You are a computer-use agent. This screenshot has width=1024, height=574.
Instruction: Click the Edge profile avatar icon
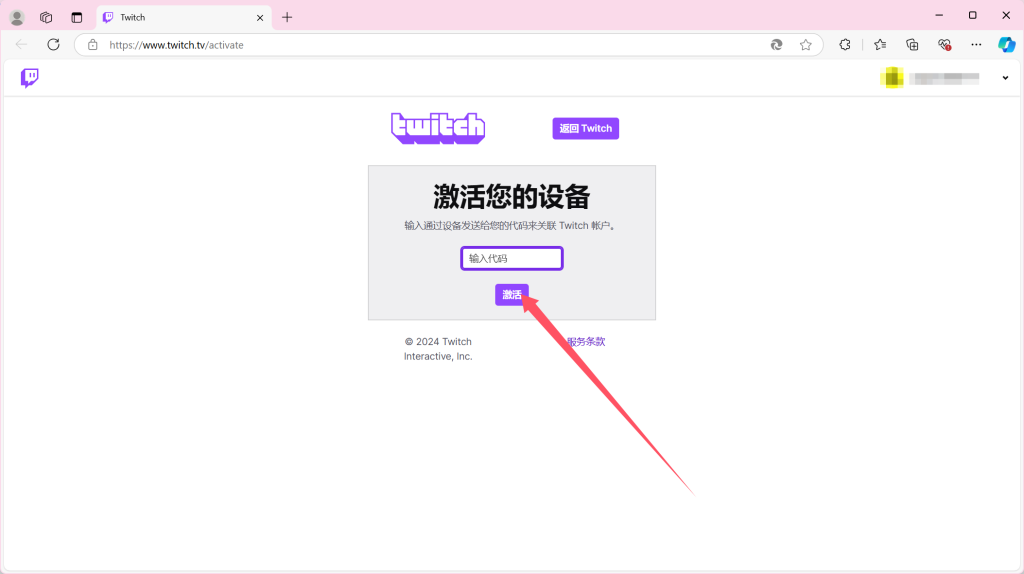click(17, 18)
